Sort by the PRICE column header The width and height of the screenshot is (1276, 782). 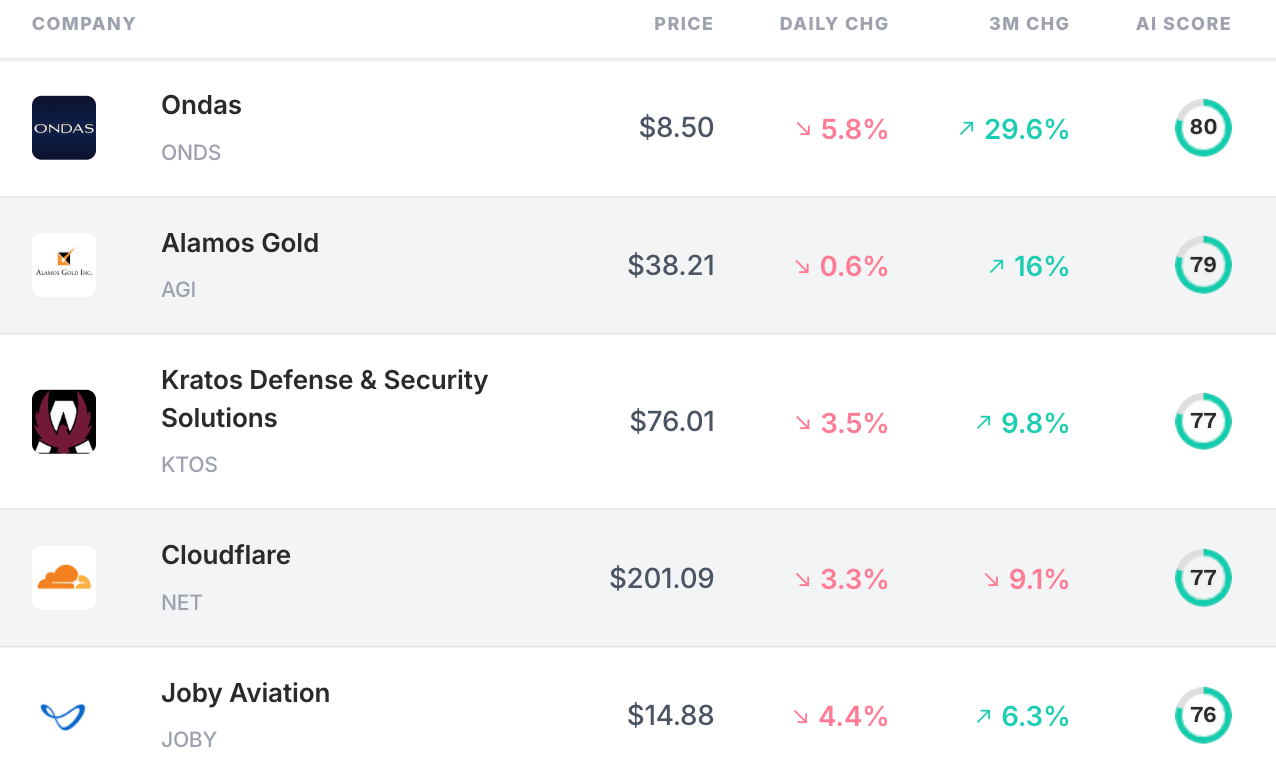[684, 24]
